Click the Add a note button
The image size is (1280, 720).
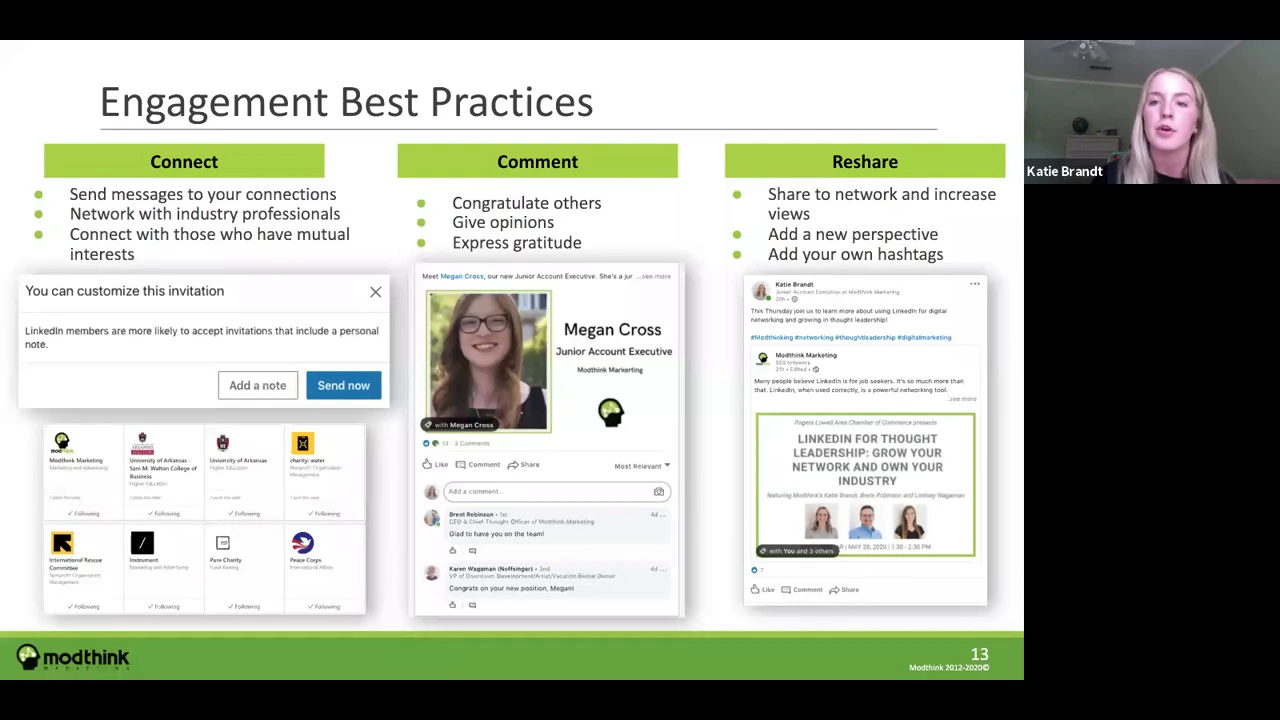257,385
